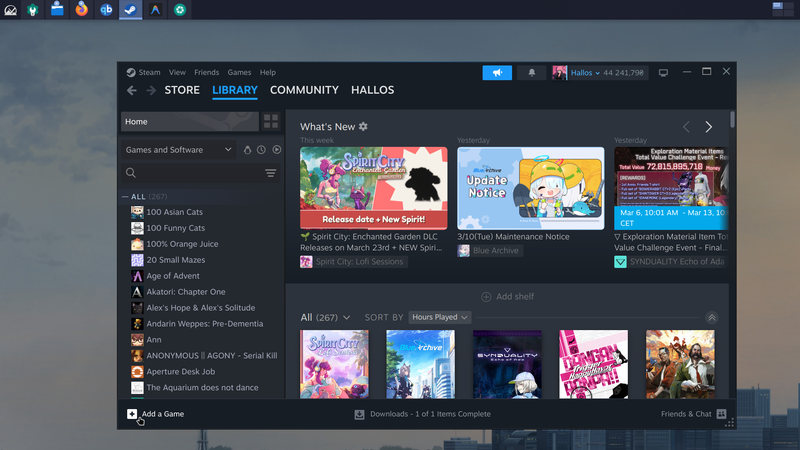
Task: Open the Steam announcements megaphone button
Action: tap(497, 72)
